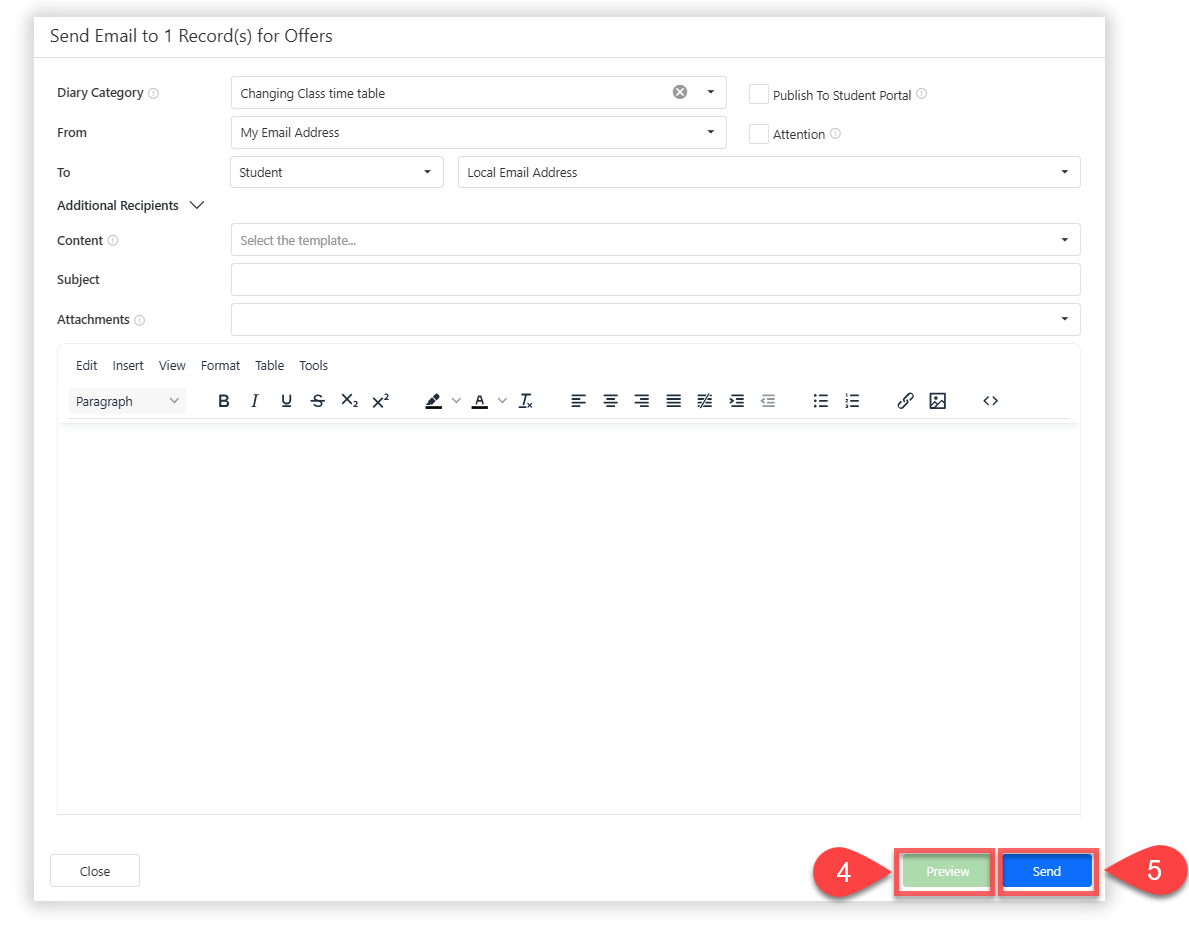This screenshot has width=1189, height=926.
Task: Open source code view icon
Action: pos(990,401)
